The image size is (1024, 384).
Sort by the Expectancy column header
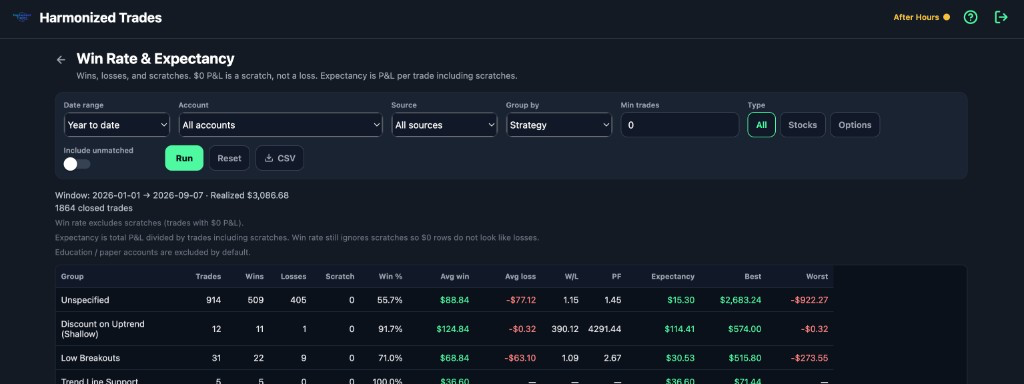point(673,276)
